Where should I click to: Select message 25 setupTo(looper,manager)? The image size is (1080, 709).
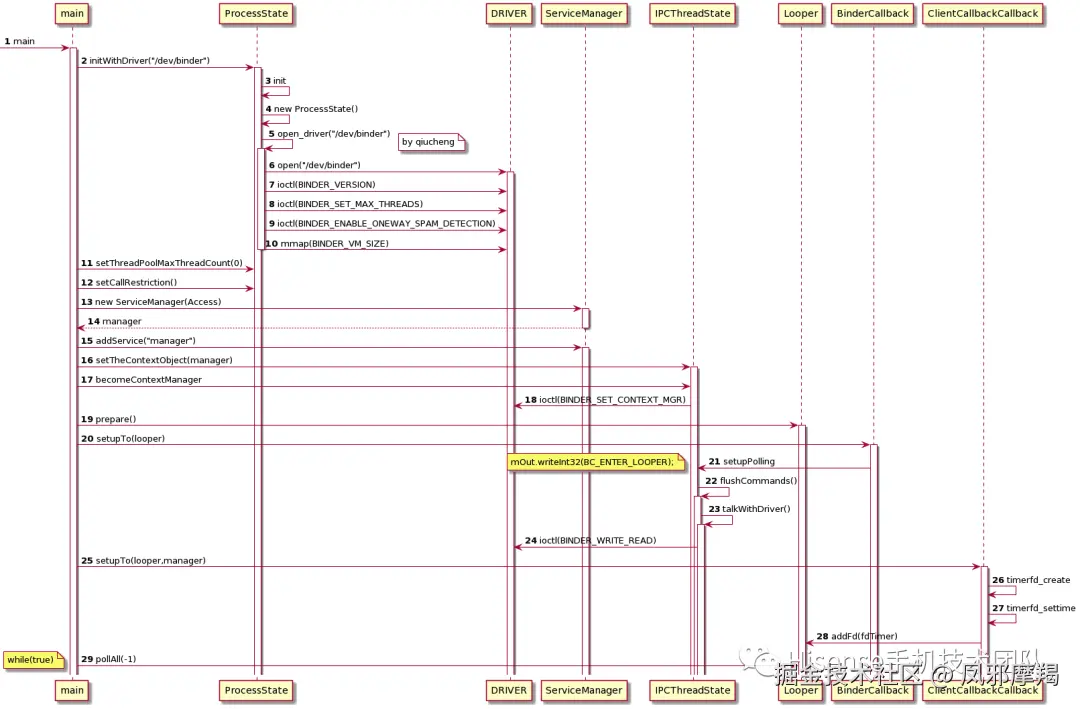(143, 561)
